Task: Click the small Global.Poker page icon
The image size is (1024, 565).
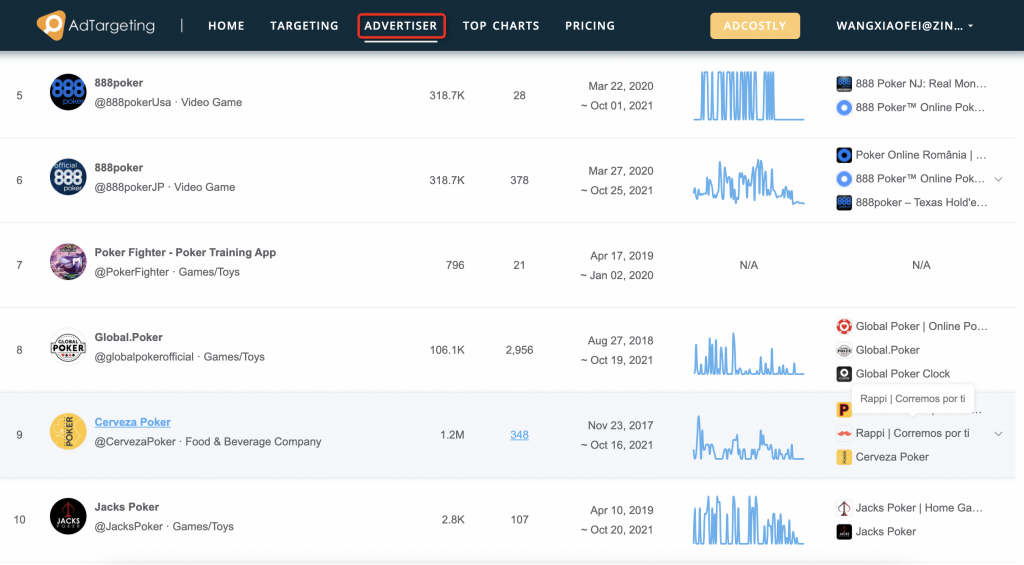Action: click(x=844, y=350)
